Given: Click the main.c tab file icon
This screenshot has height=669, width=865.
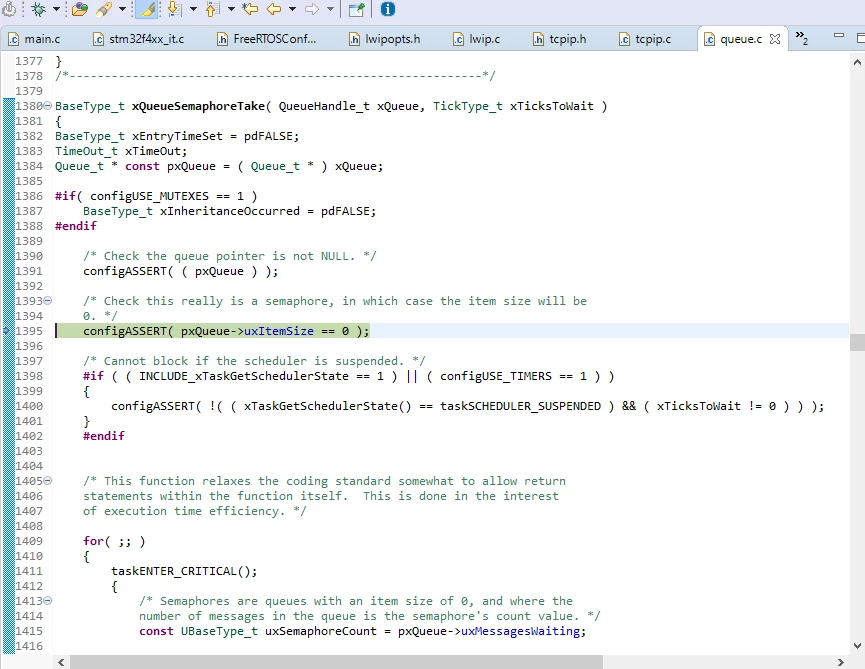Looking at the screenshot, I should point(14,39).
